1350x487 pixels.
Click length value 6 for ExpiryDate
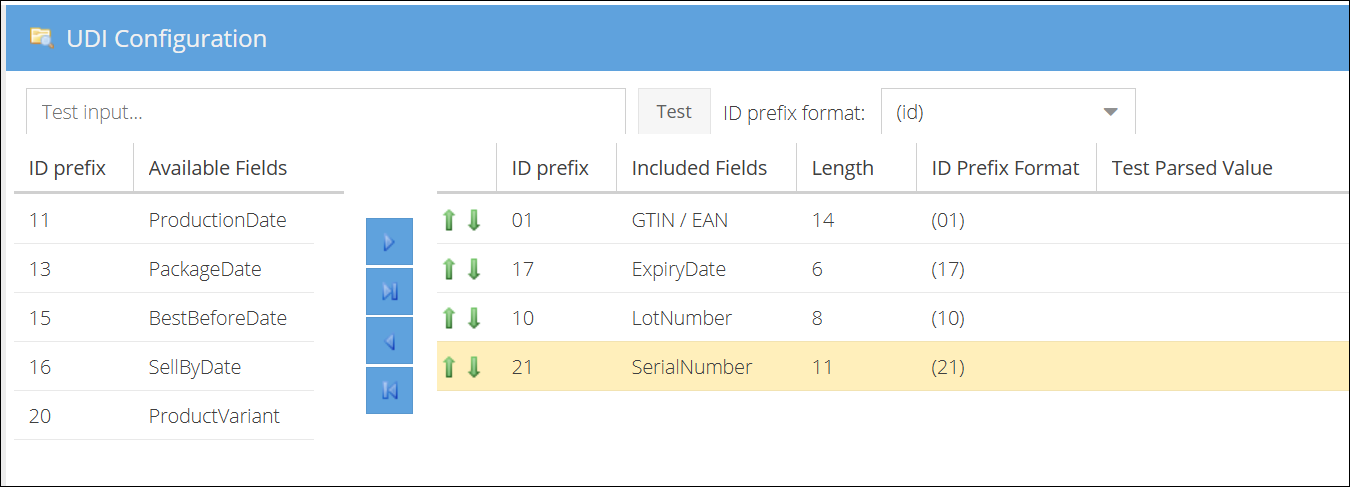pos(817,269)
